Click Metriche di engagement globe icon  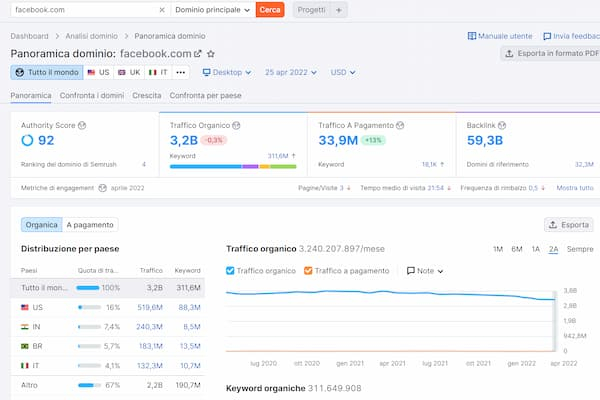click(x=102, y=188)
